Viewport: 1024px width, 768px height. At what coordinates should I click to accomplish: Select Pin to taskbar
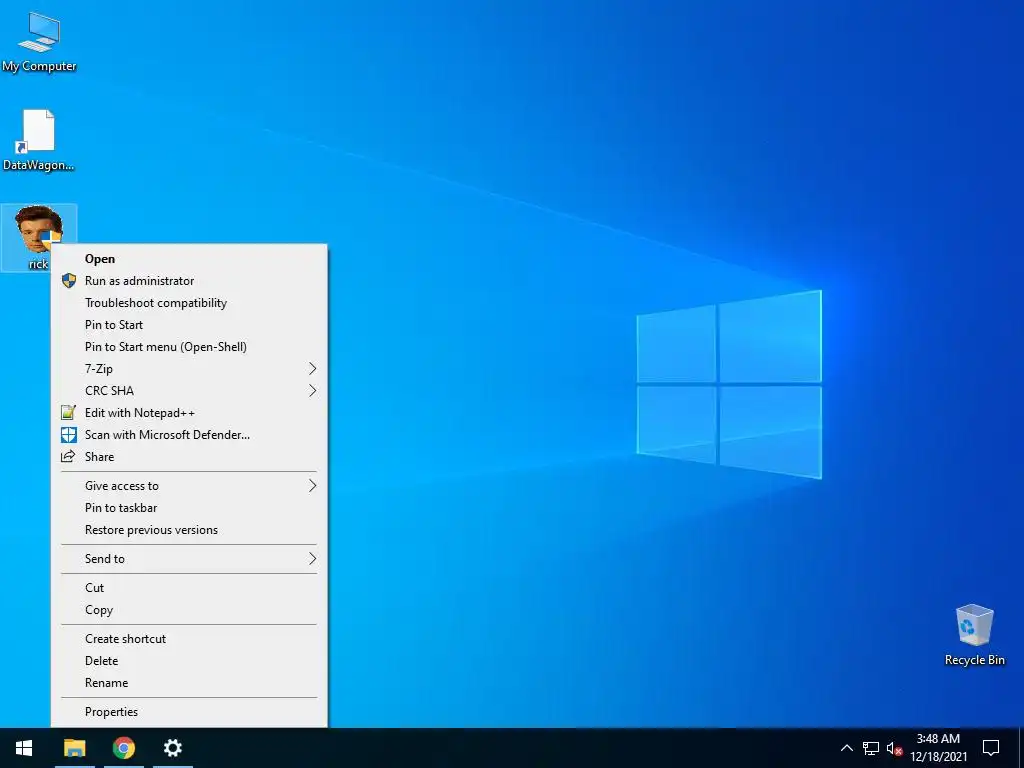(x=189, y=508)
